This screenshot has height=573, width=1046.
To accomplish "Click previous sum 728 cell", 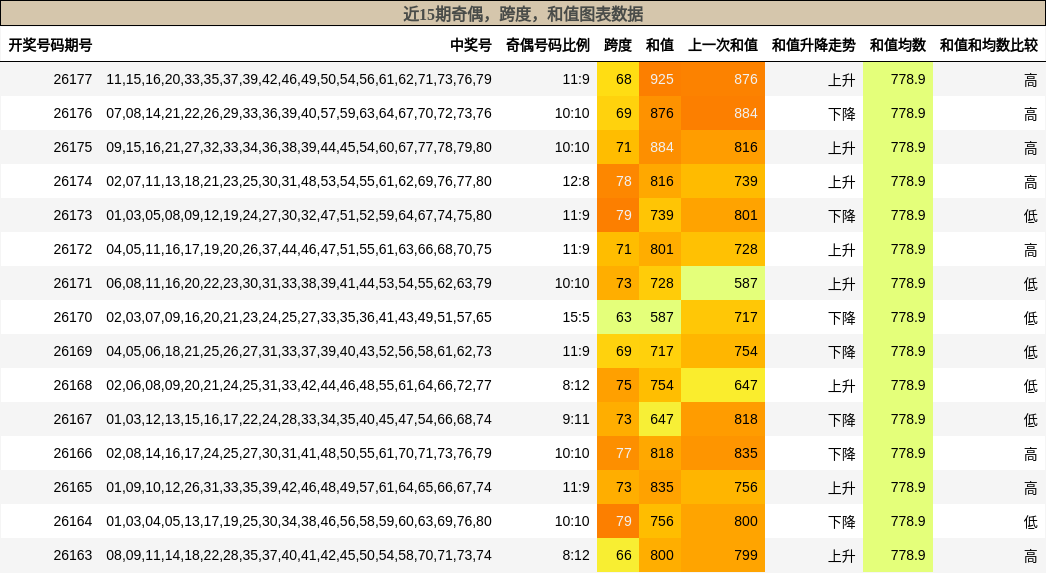I will point(723,249).
